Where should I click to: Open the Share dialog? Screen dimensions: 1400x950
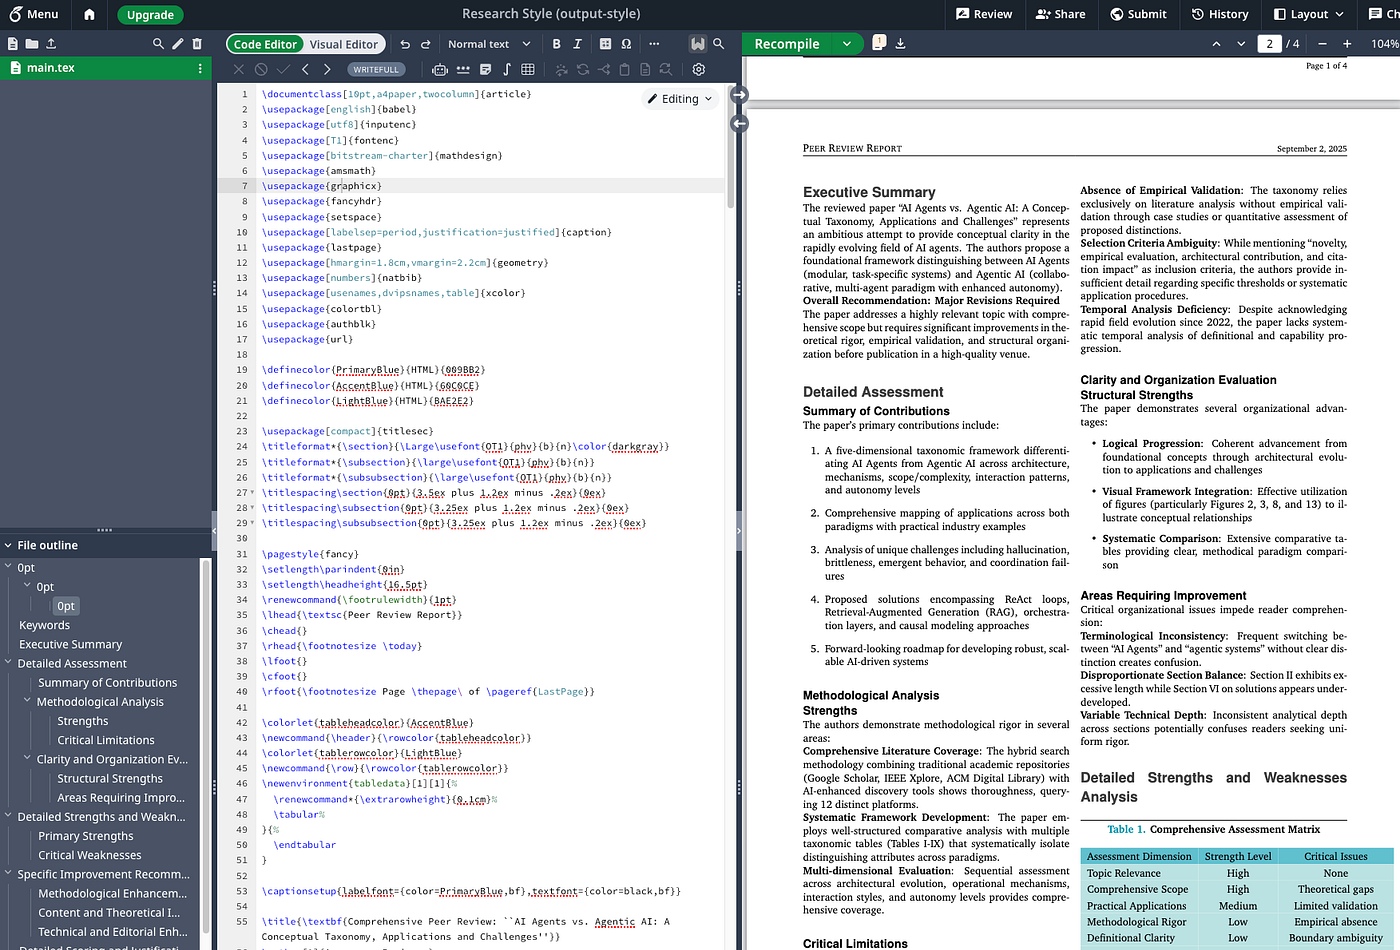[x=1060, y=14]
